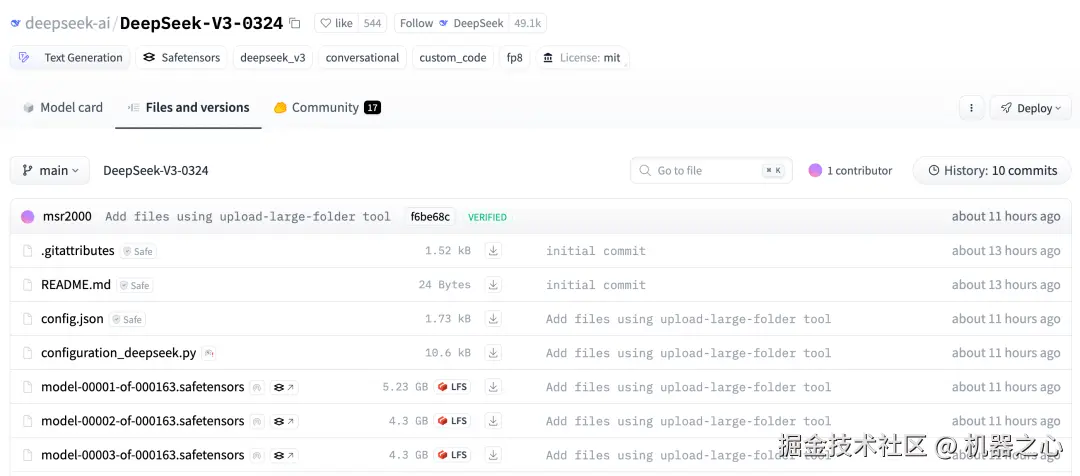Switch to the Community tab

coord(327,107)
